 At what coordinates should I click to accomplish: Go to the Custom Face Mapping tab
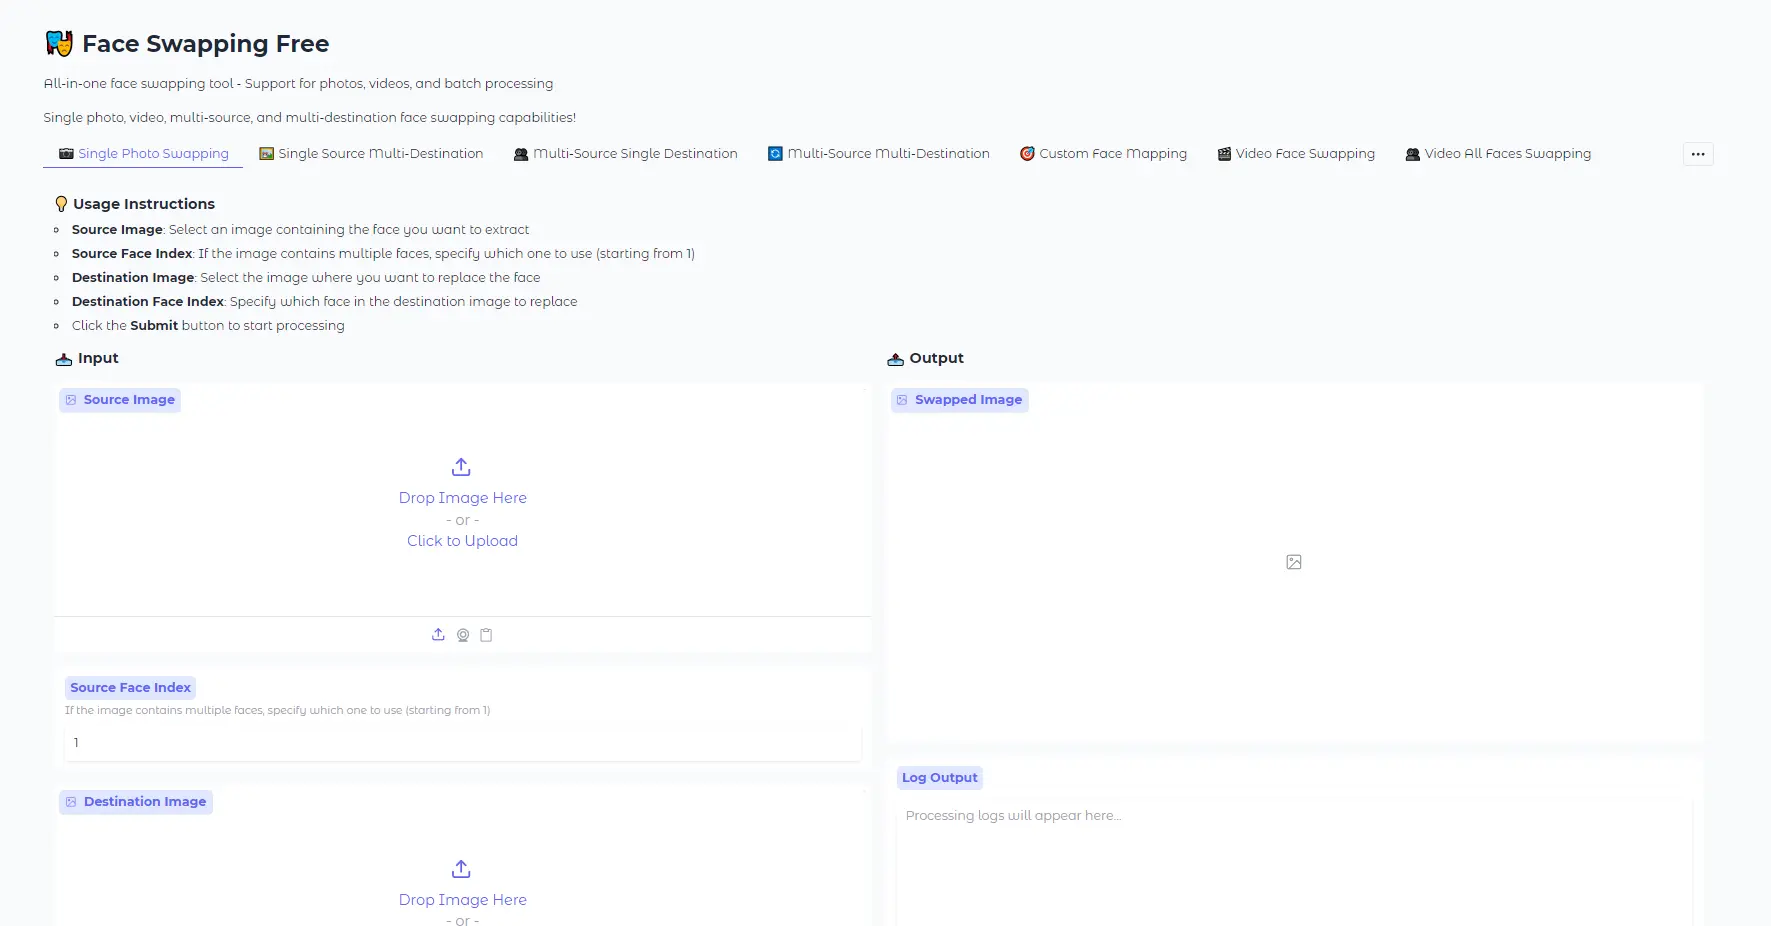pyautogui.click(x=1103, y=154)
